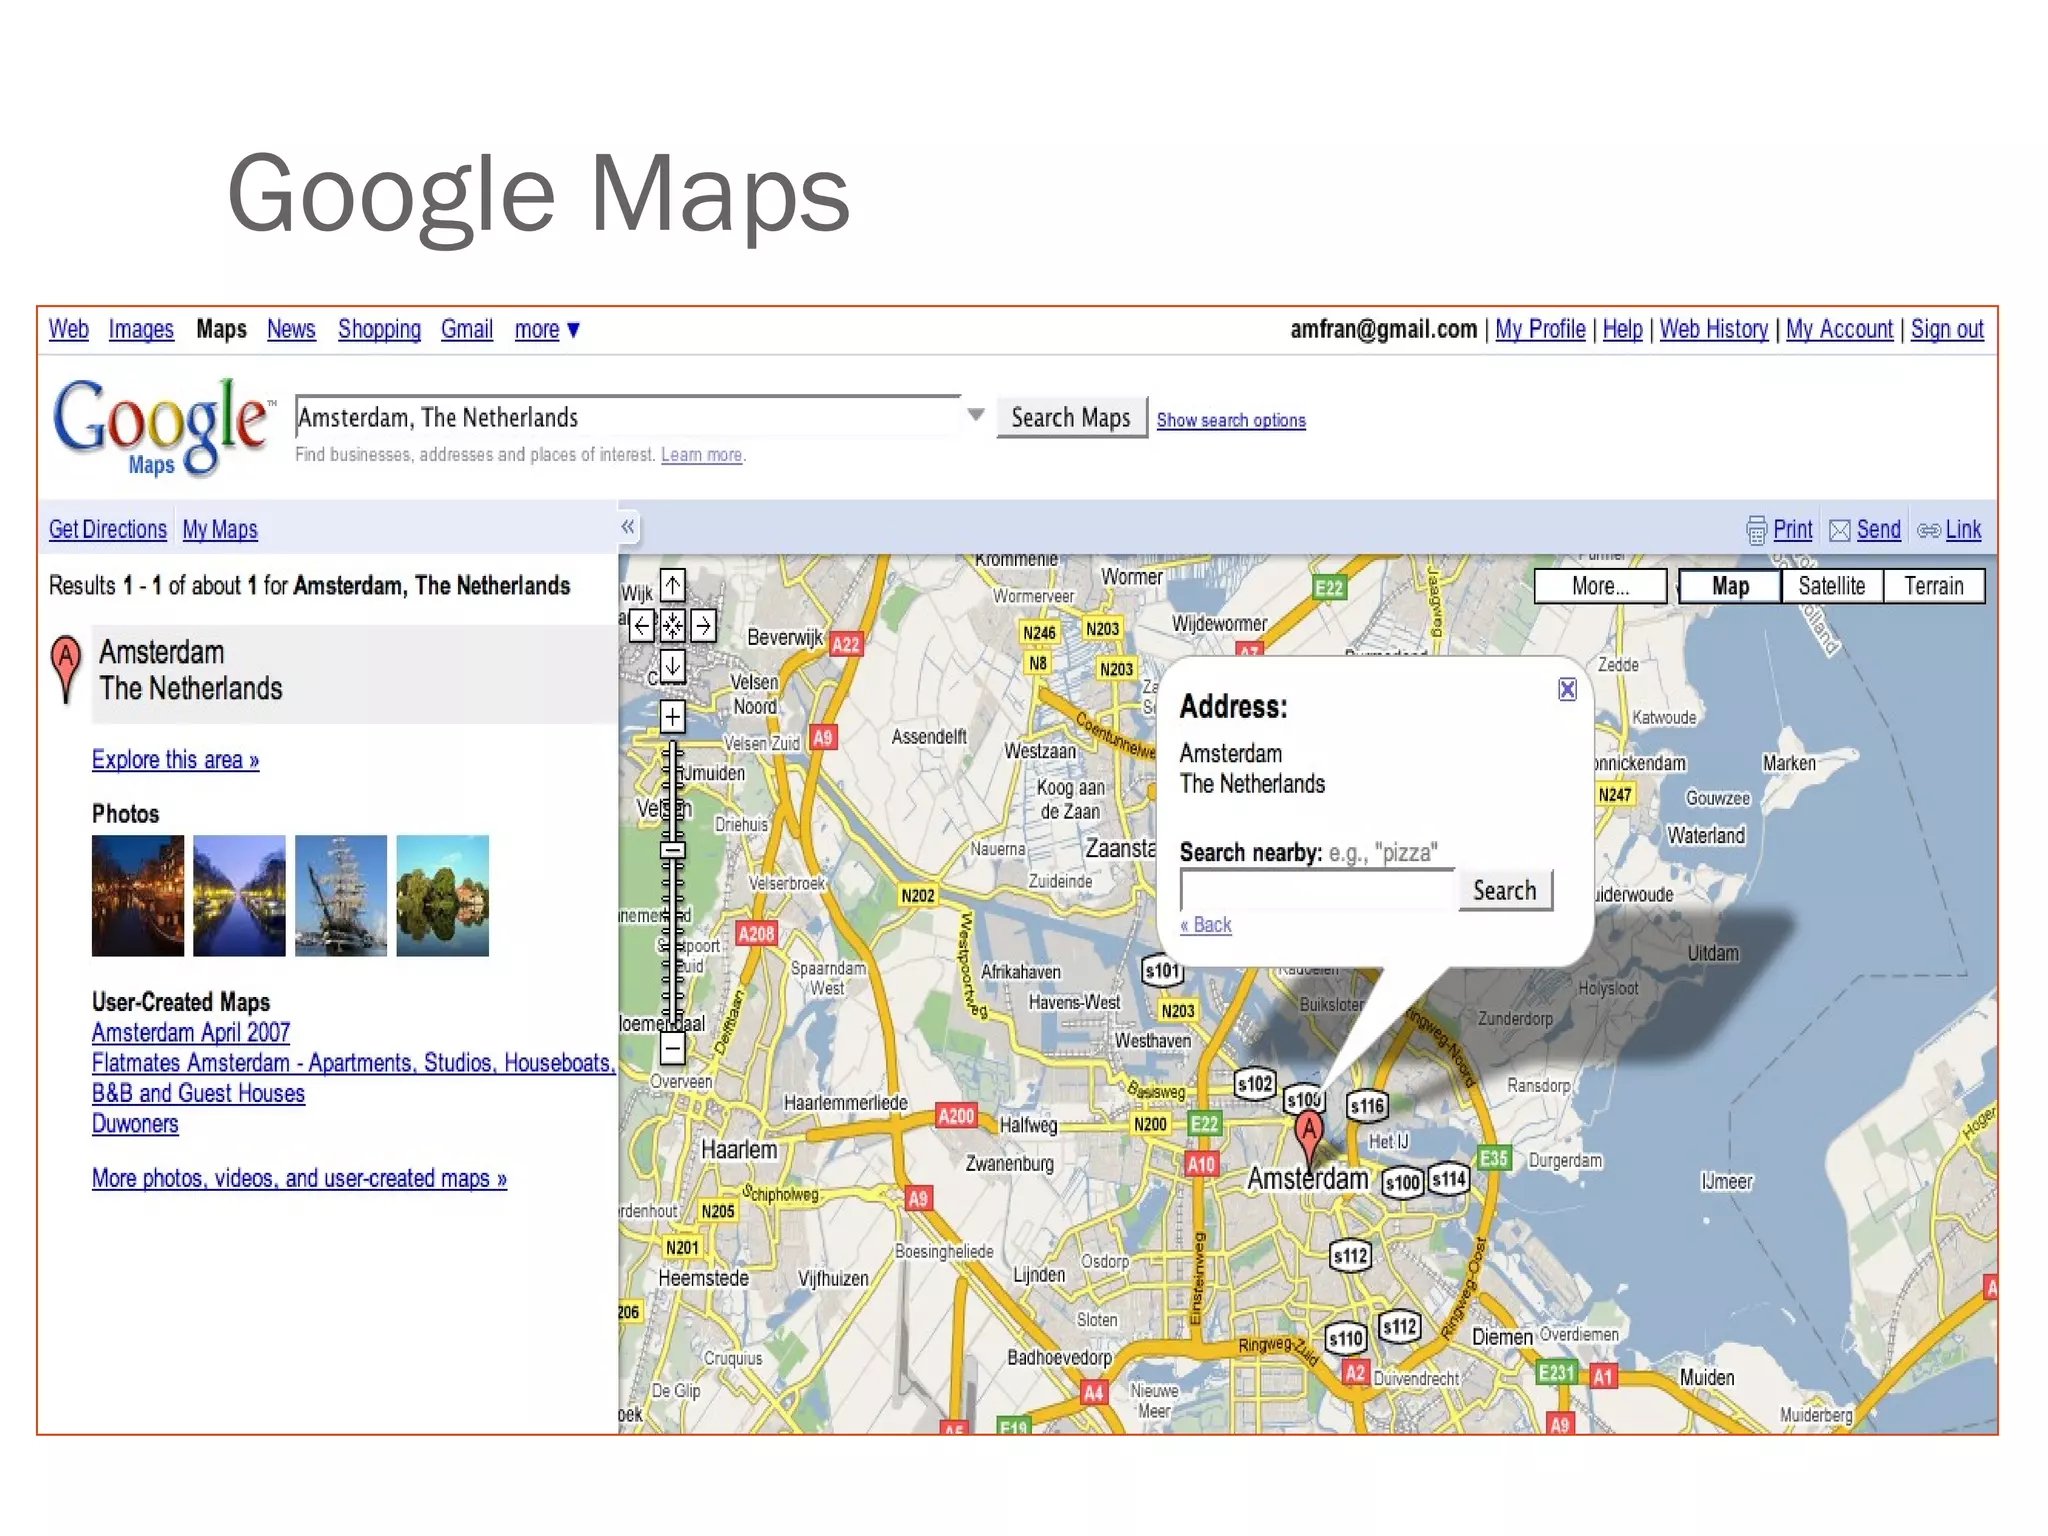2048x1536 pixels.
Task: Open the first canal night photo thumbnail
Action: [x=138, y=896]
